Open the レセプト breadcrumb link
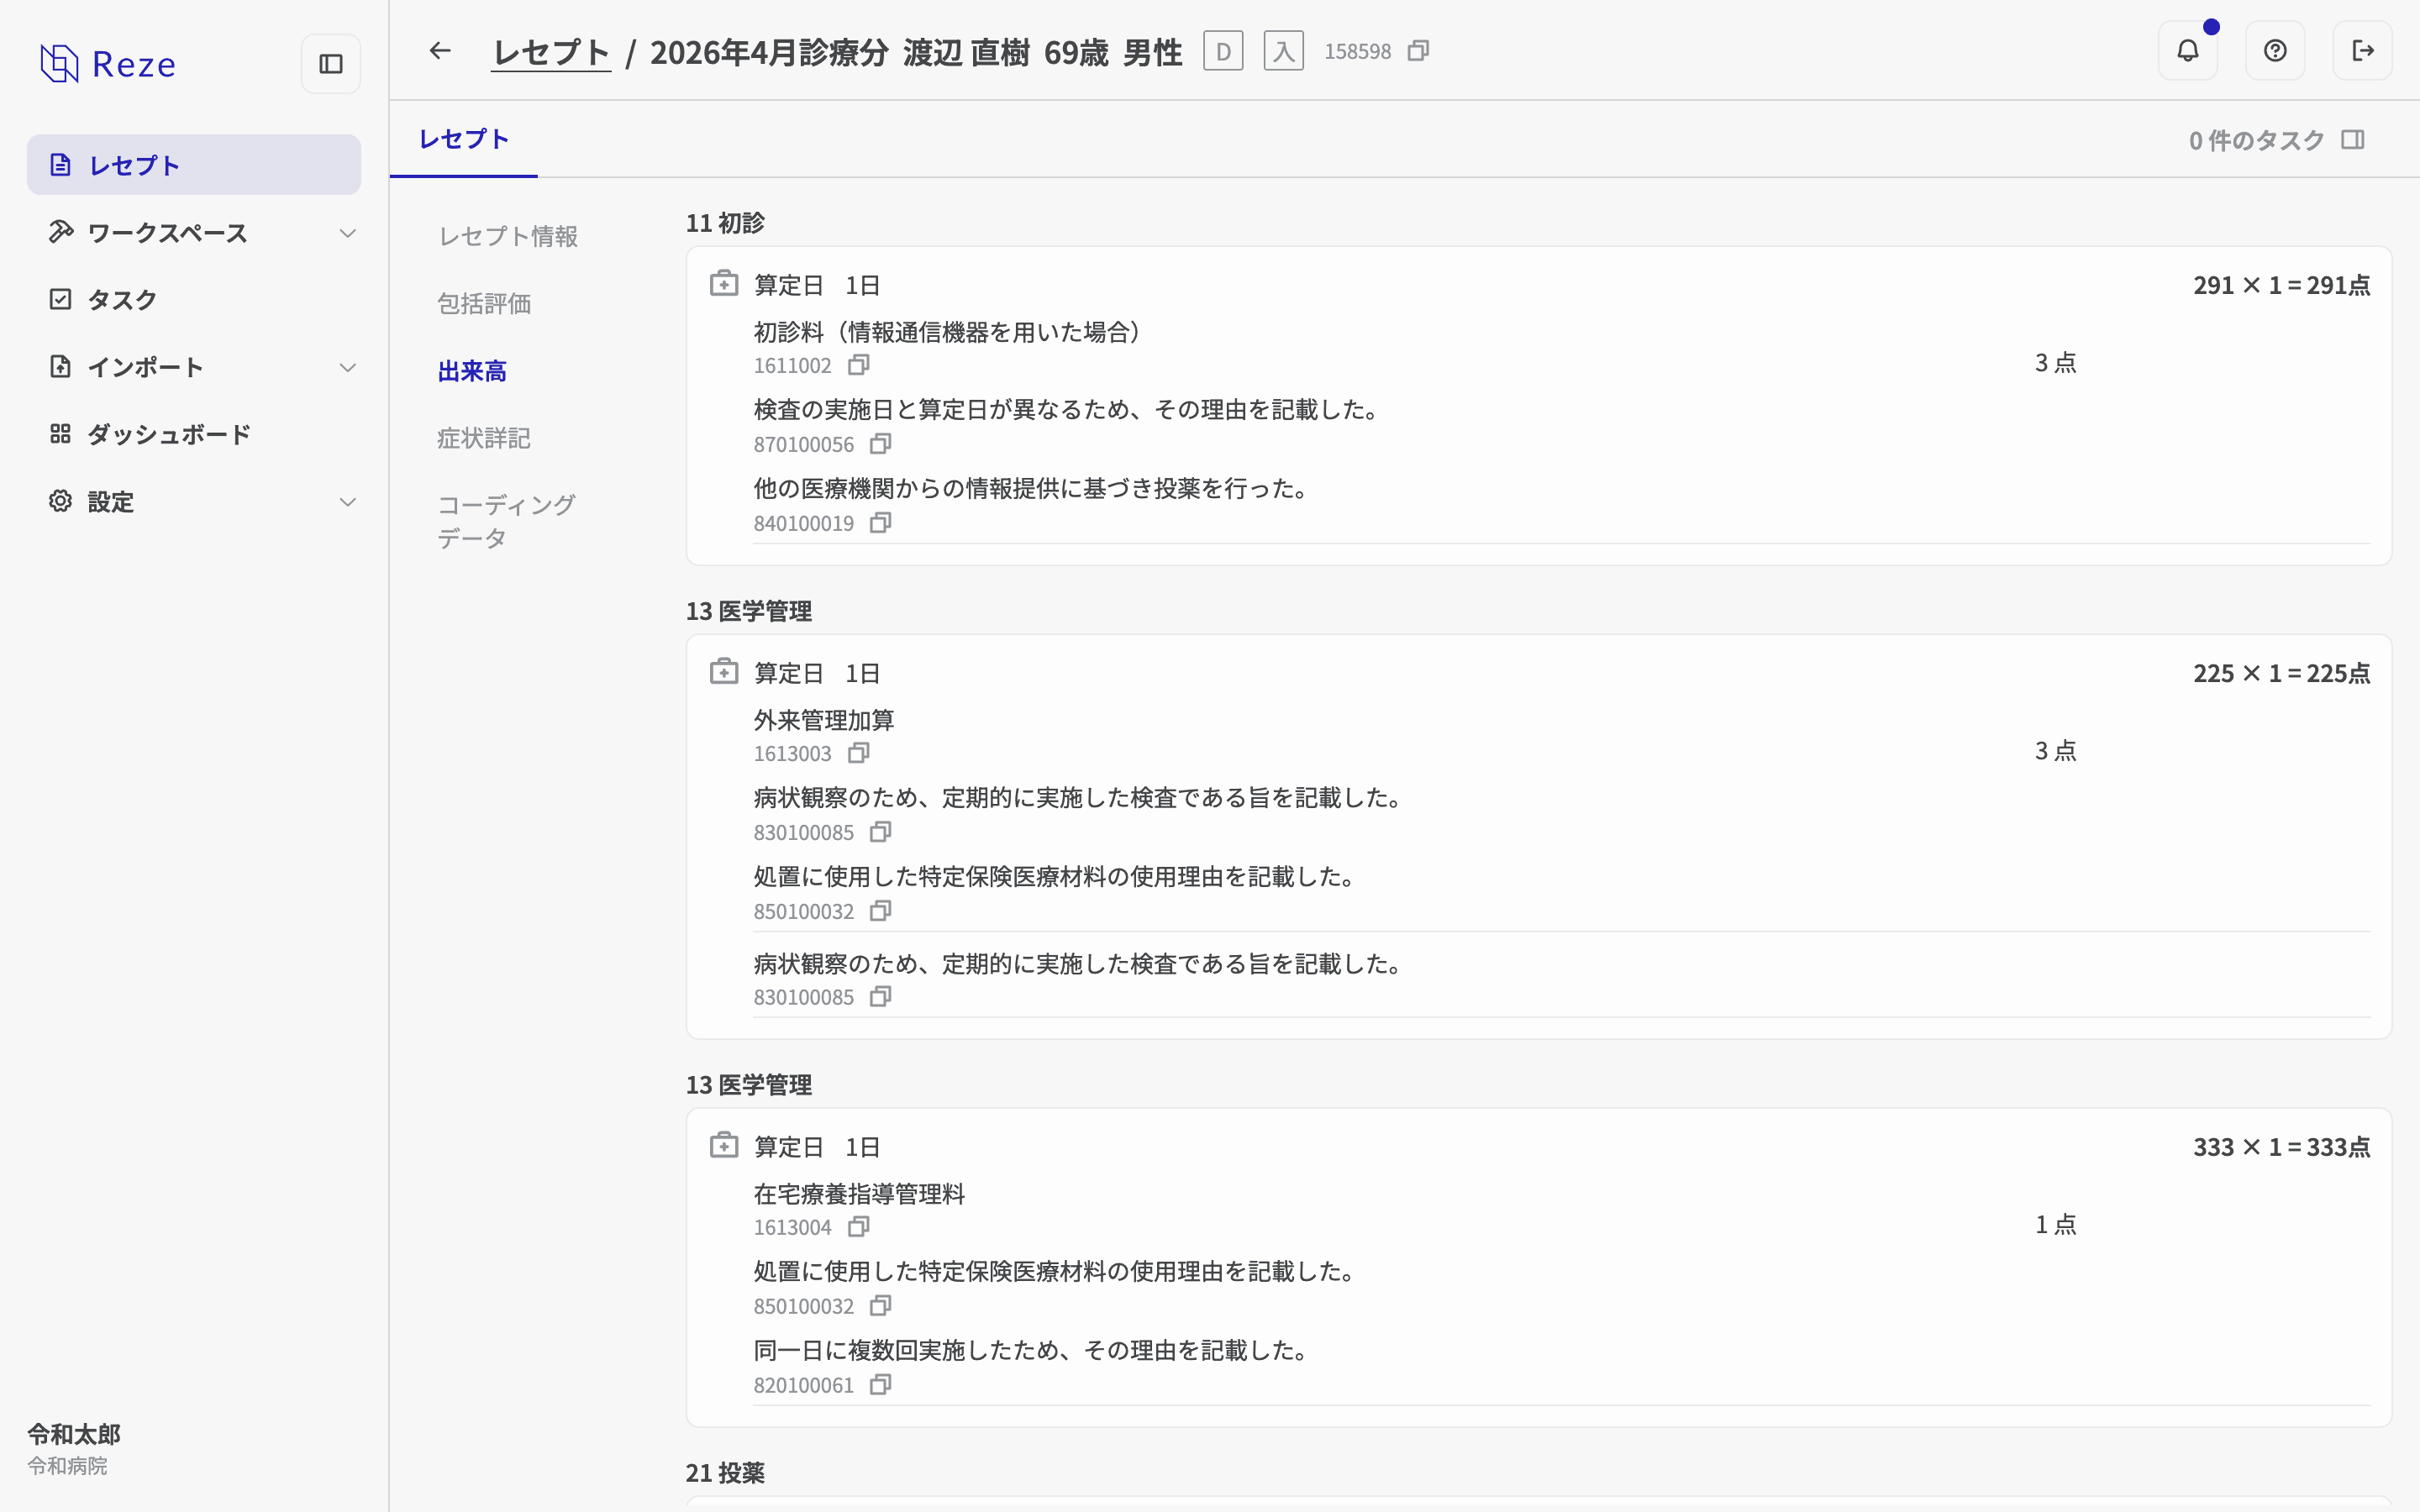 click(x=551, y=52)
